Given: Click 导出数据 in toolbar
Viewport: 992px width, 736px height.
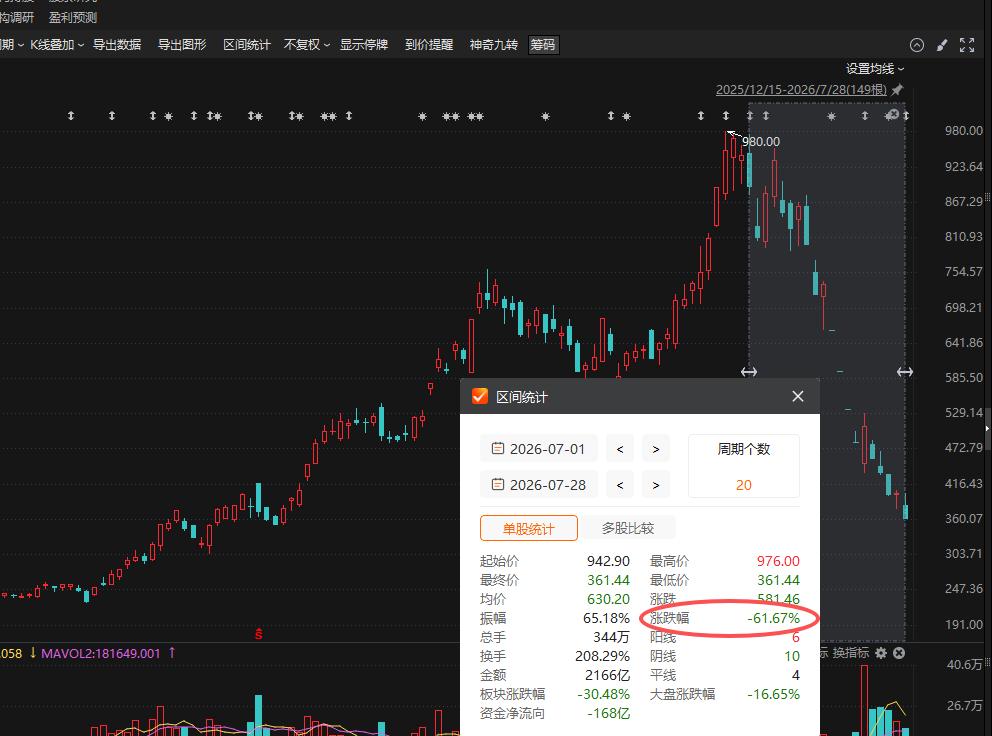Looking at the screenshot, I should (117, 45).
